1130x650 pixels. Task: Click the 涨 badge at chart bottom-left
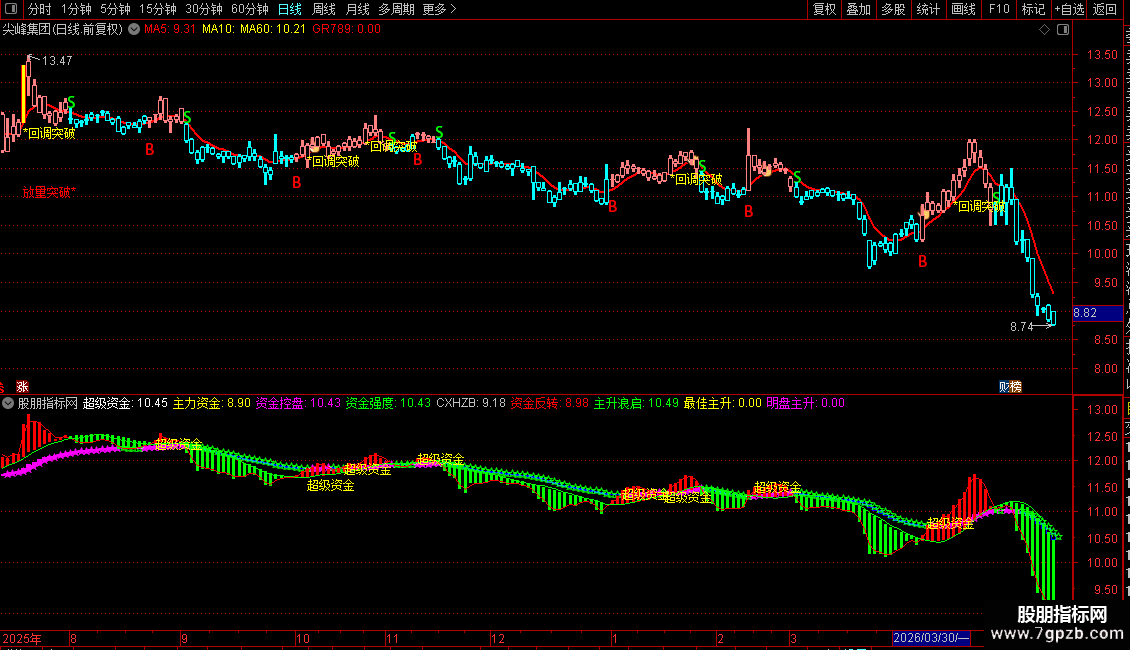(22, 387)
